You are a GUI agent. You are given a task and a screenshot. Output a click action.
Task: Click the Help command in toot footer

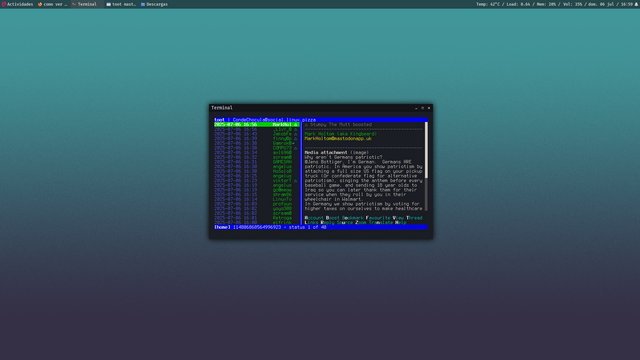(x=401, y=222)
